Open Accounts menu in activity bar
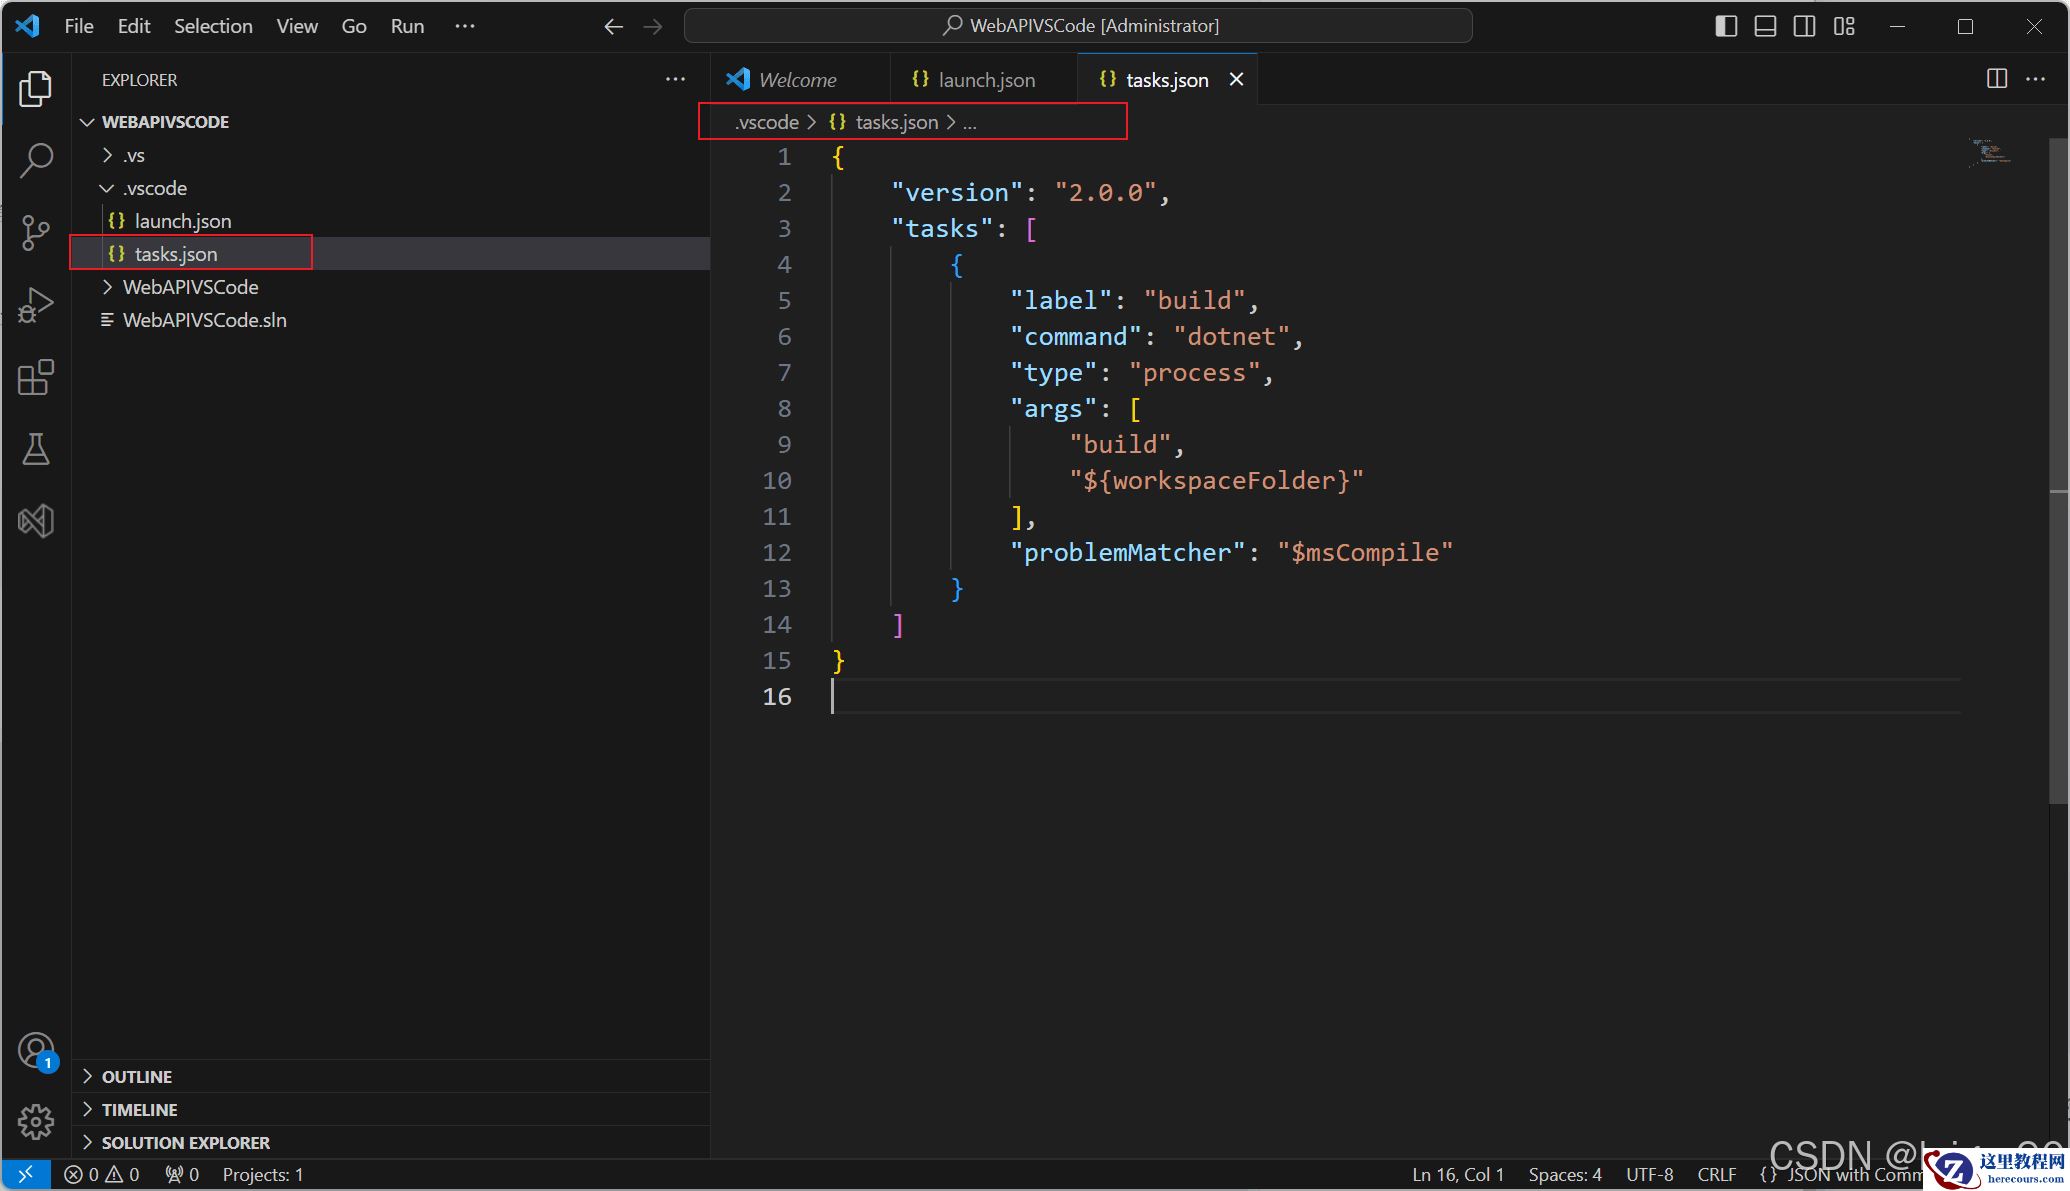The image size is (2070, 1191). [36, 1051]
